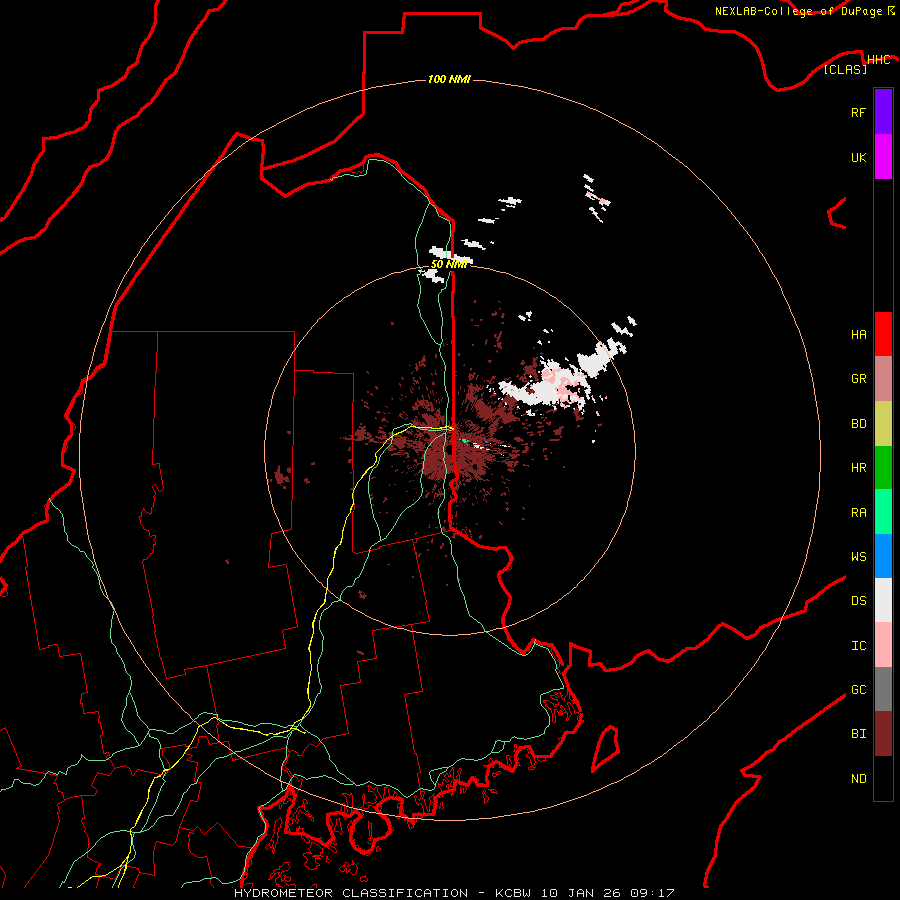Click the IC pink legend swatch
This screenshot has height=900, width=900.
(883, 645)
